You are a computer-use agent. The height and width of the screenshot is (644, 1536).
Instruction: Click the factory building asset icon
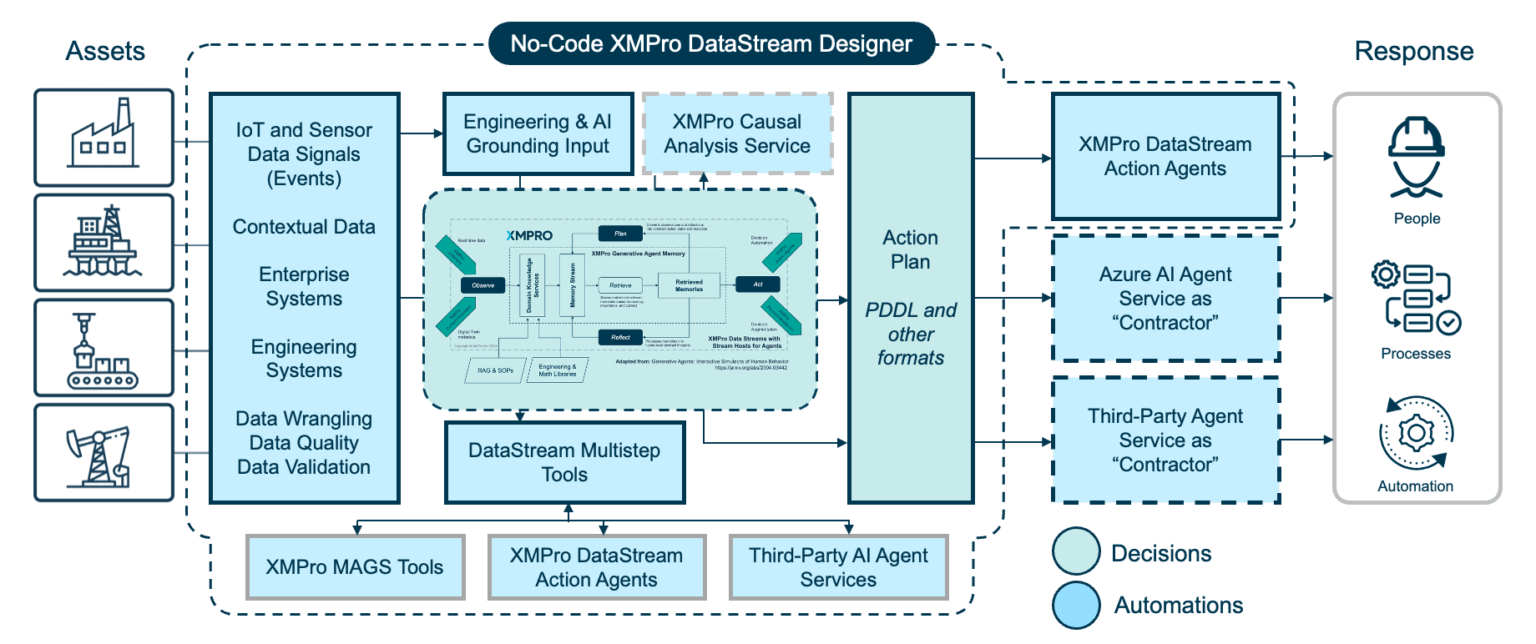(105, 137)
